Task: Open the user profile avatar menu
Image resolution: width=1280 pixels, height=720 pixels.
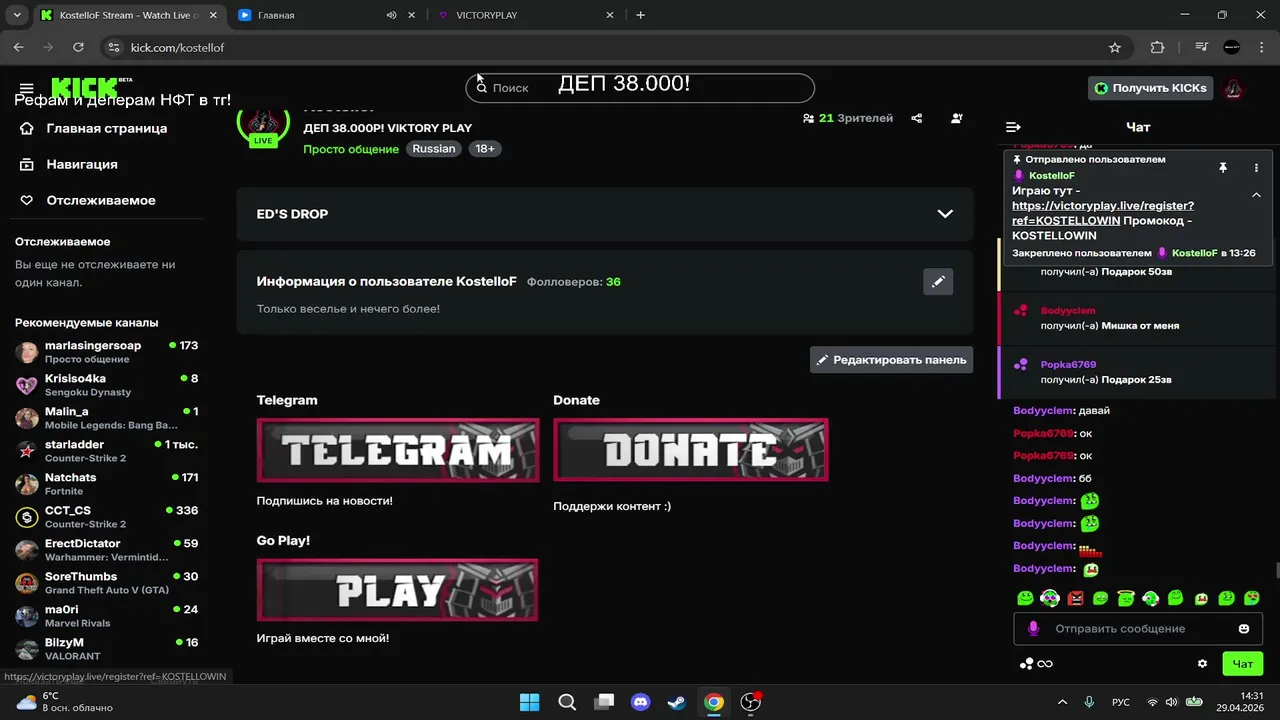Action: (x=1233, y=88)
